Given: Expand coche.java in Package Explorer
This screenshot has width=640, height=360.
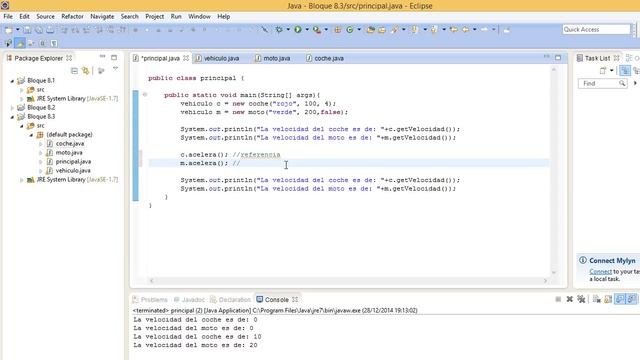Looking at the screenshot, I should [x=40, y=144].
